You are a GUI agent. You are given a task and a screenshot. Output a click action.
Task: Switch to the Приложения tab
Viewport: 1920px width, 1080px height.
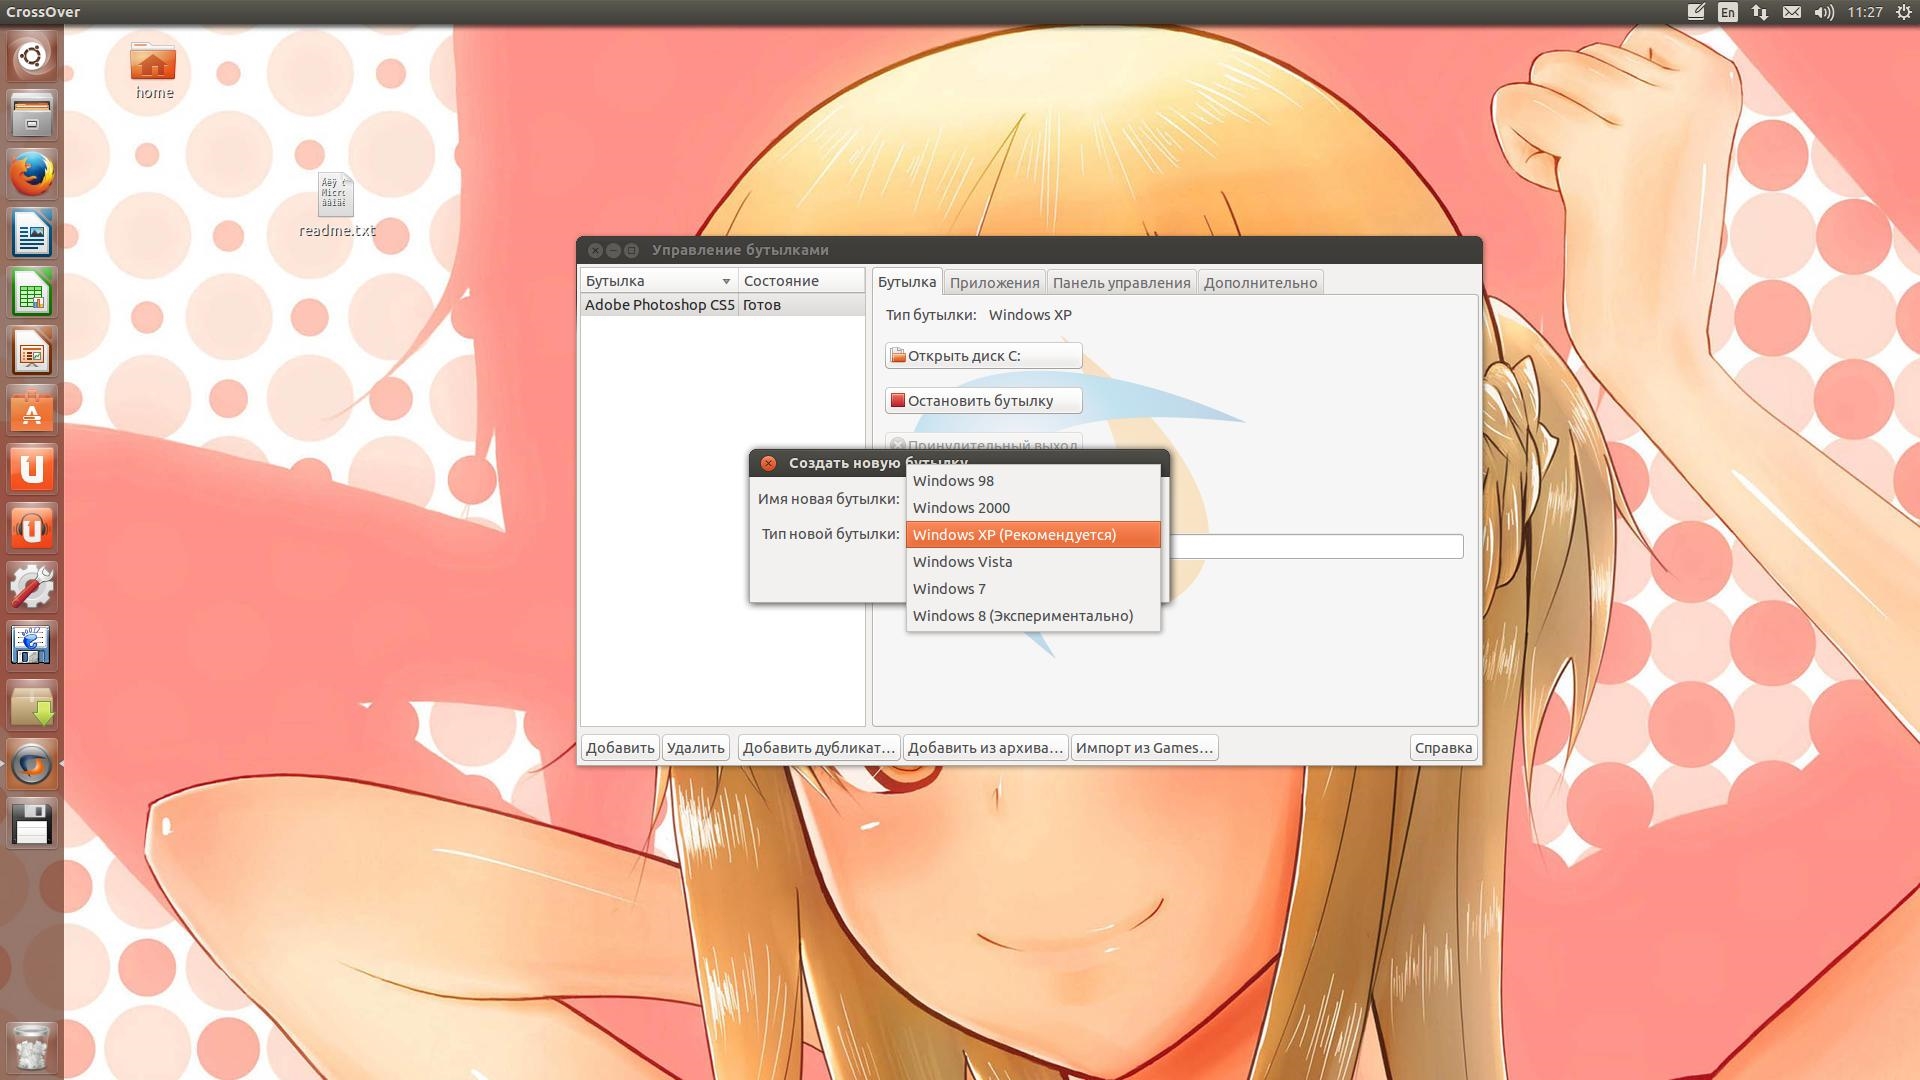[x=994, y=283]
